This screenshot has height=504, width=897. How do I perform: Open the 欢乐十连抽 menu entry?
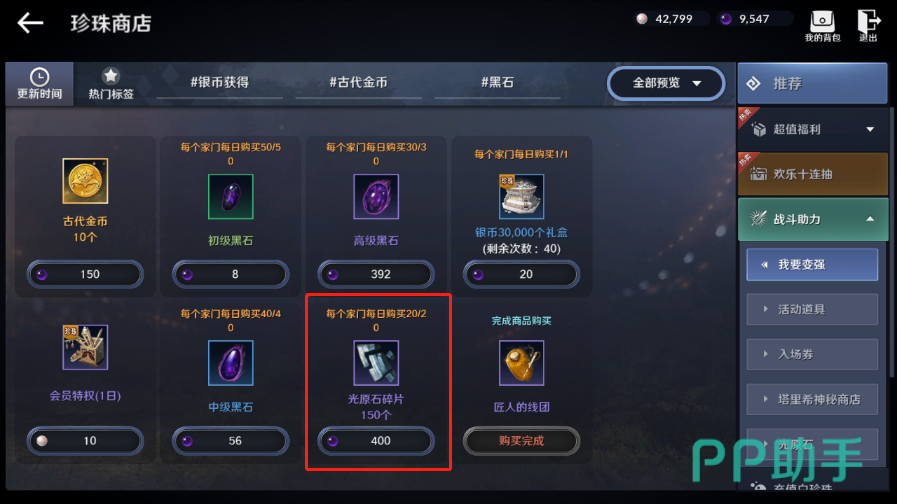pyautogui.click(x=812, y=174)
